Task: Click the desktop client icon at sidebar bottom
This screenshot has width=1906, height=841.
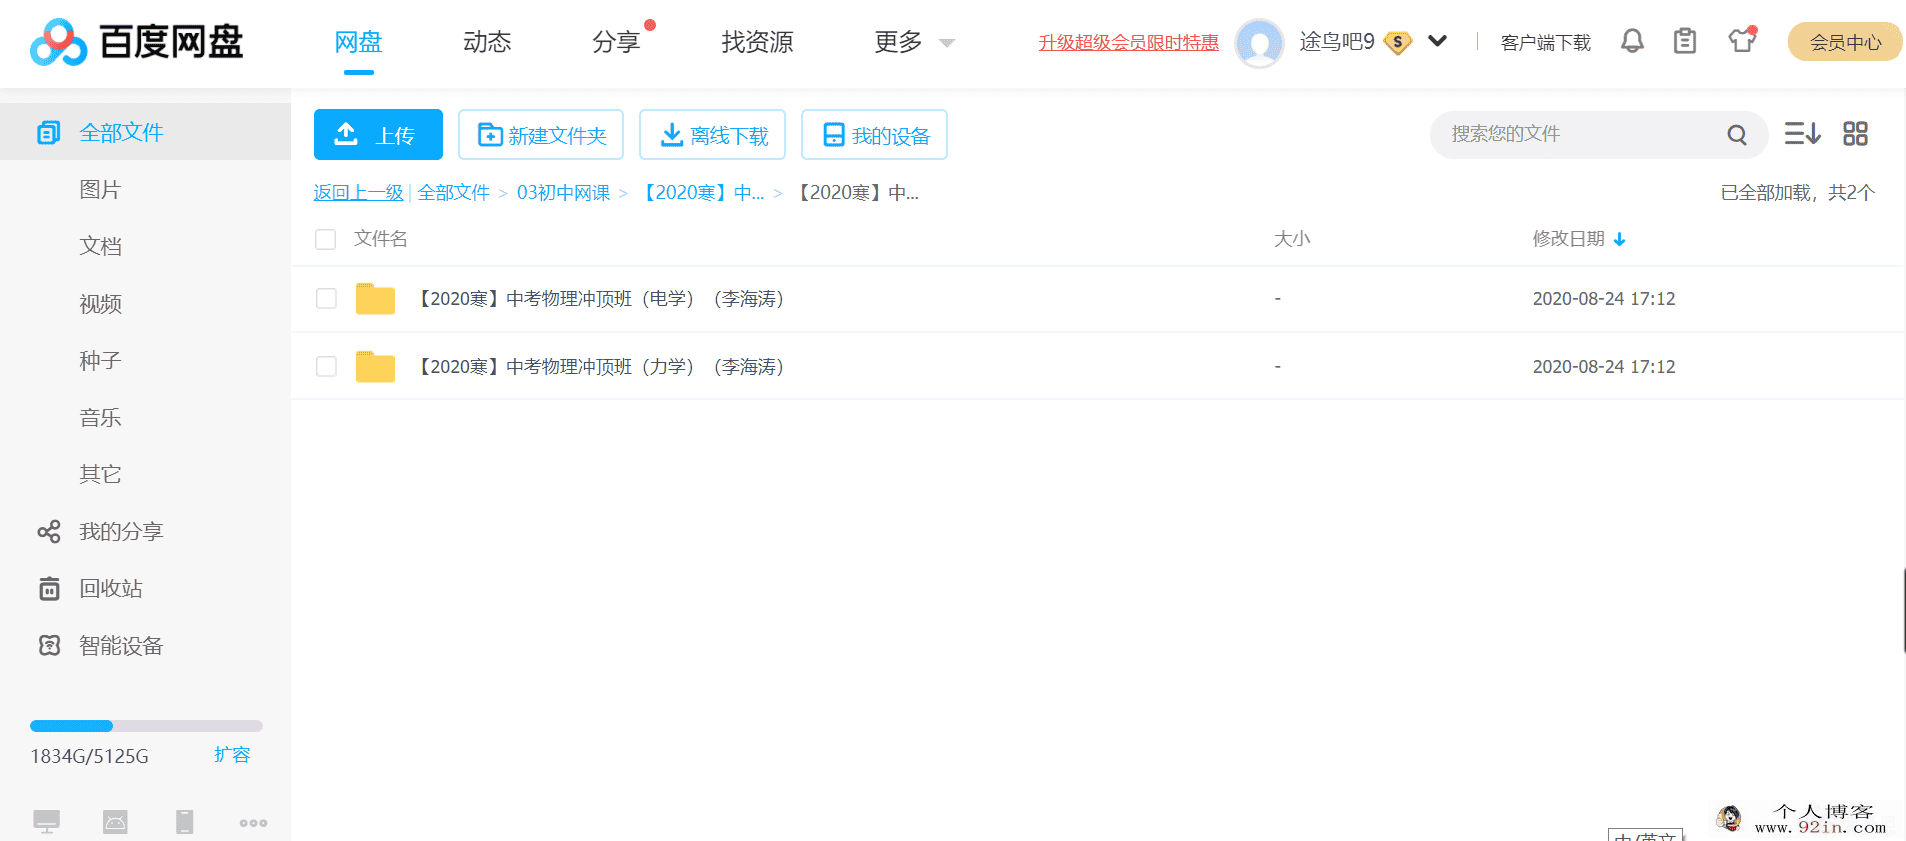Action: (x=46, y=822)
